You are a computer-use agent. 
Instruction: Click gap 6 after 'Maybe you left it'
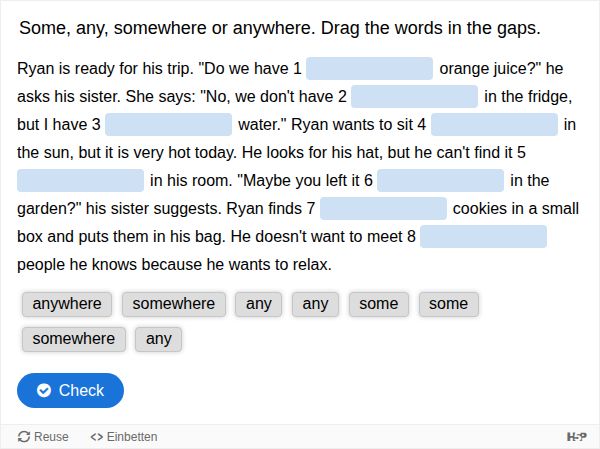(x=440, y=181)
